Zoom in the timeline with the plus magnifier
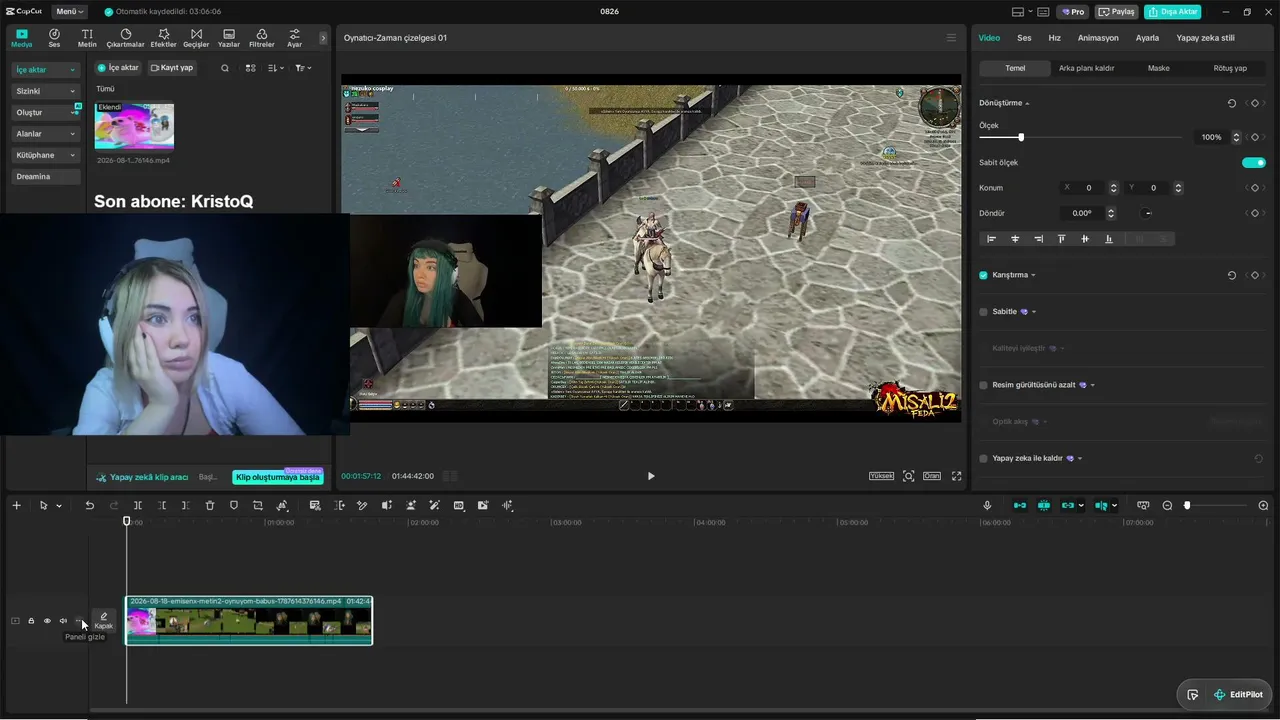Screen dimensions: 1280x720 (x=1263, y=506)
